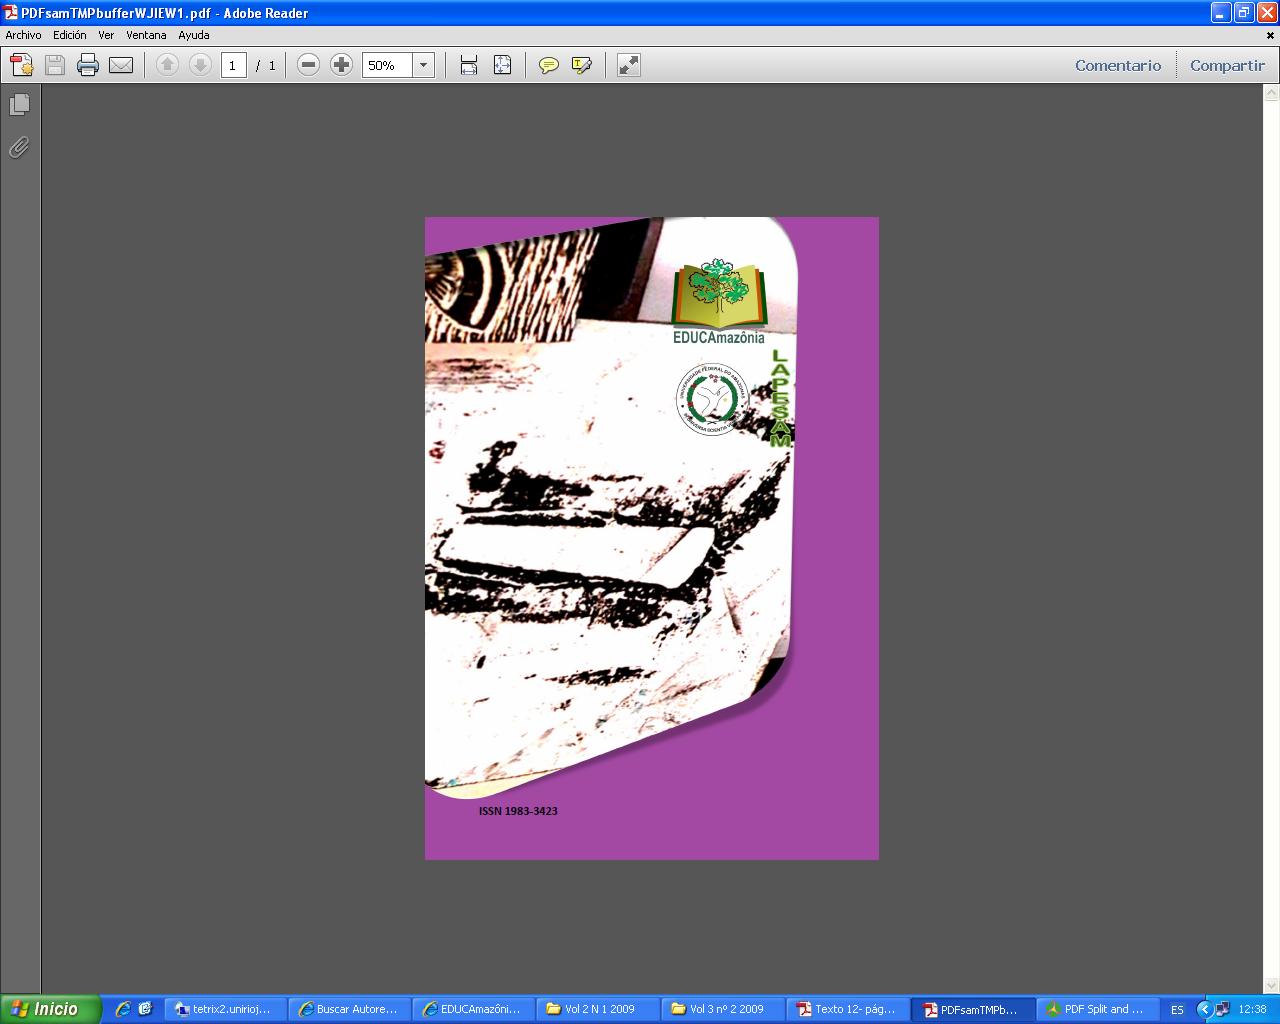
Task: Open the Ayuda menu
Action: [194, 35]
